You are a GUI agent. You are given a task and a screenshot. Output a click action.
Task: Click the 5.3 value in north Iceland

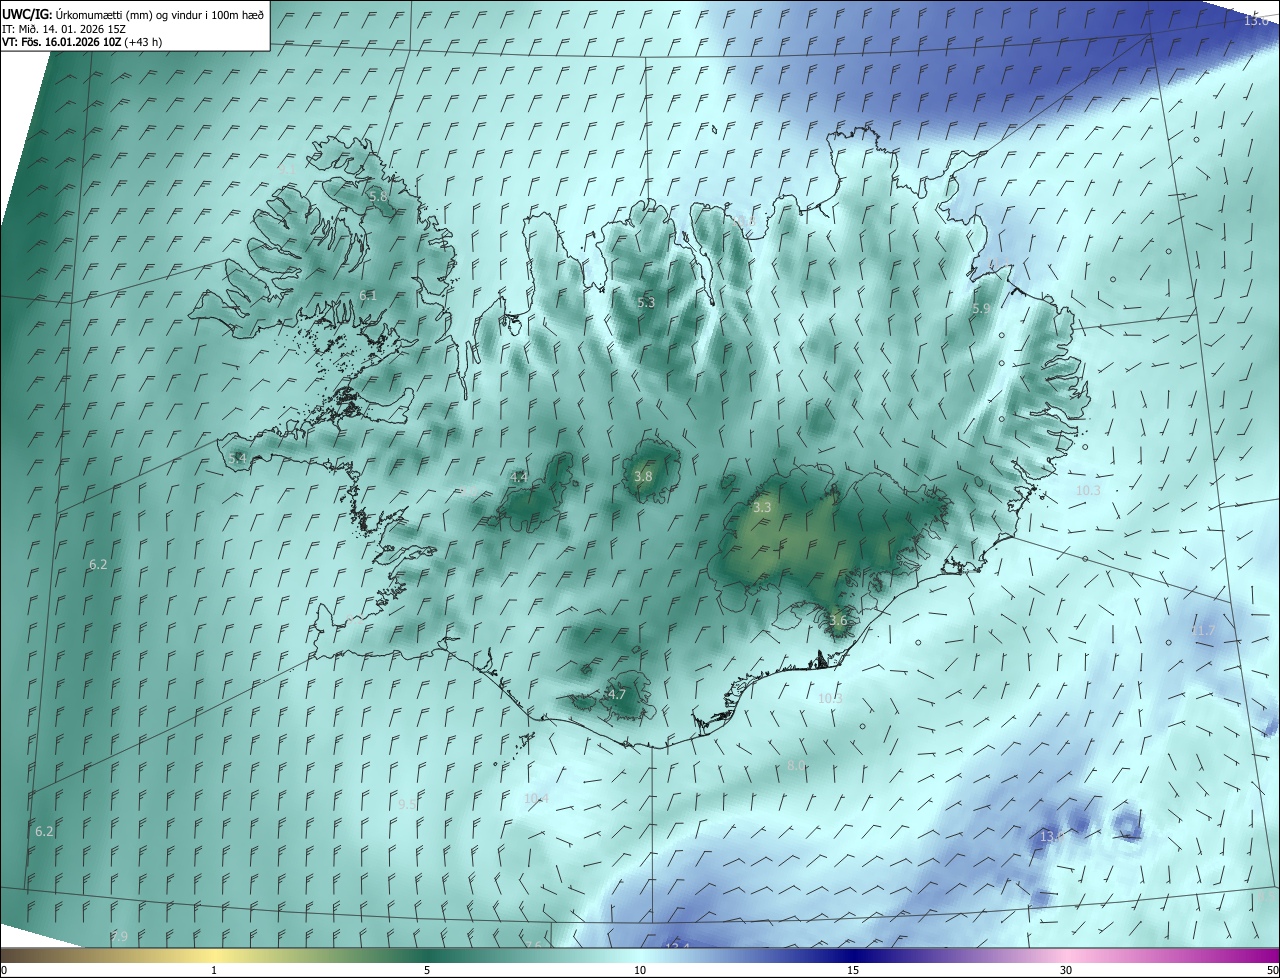(646, 302)
